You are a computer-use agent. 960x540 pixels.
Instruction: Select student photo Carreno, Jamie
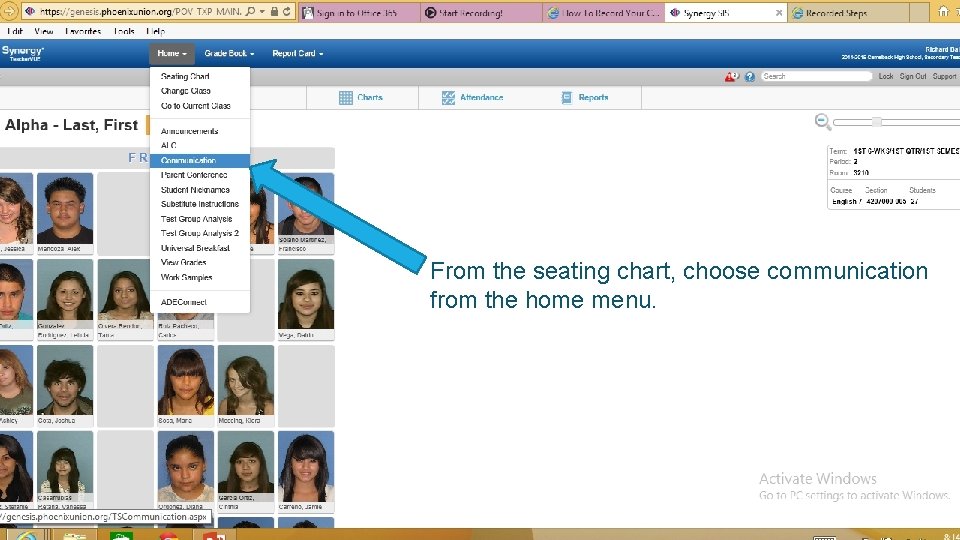point(306,471)
